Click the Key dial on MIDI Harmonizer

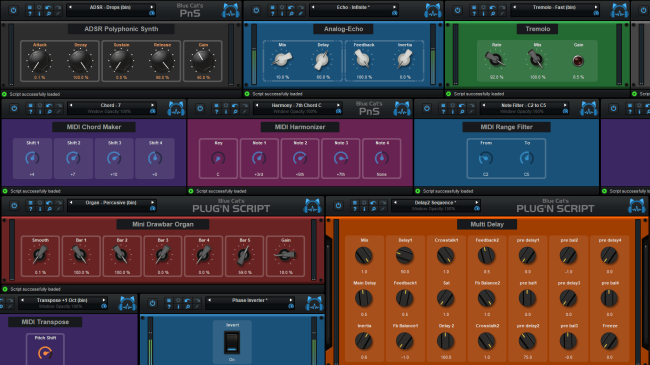pyautogui.click(x=218, y=158)
